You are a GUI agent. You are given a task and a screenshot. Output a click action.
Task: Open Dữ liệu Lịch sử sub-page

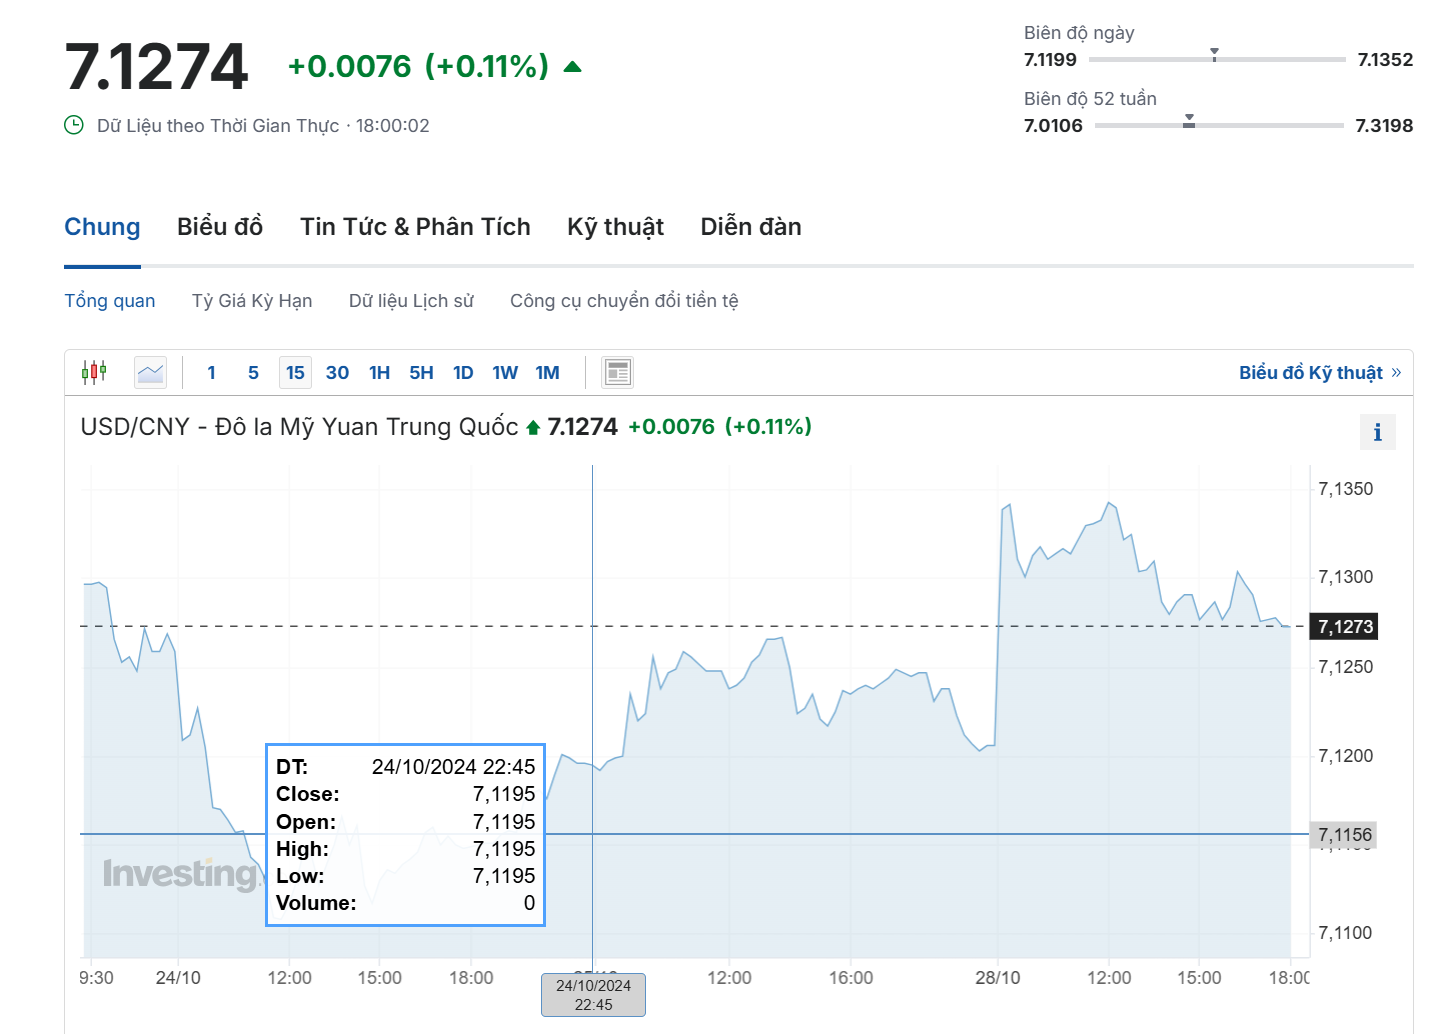[411, 301]
